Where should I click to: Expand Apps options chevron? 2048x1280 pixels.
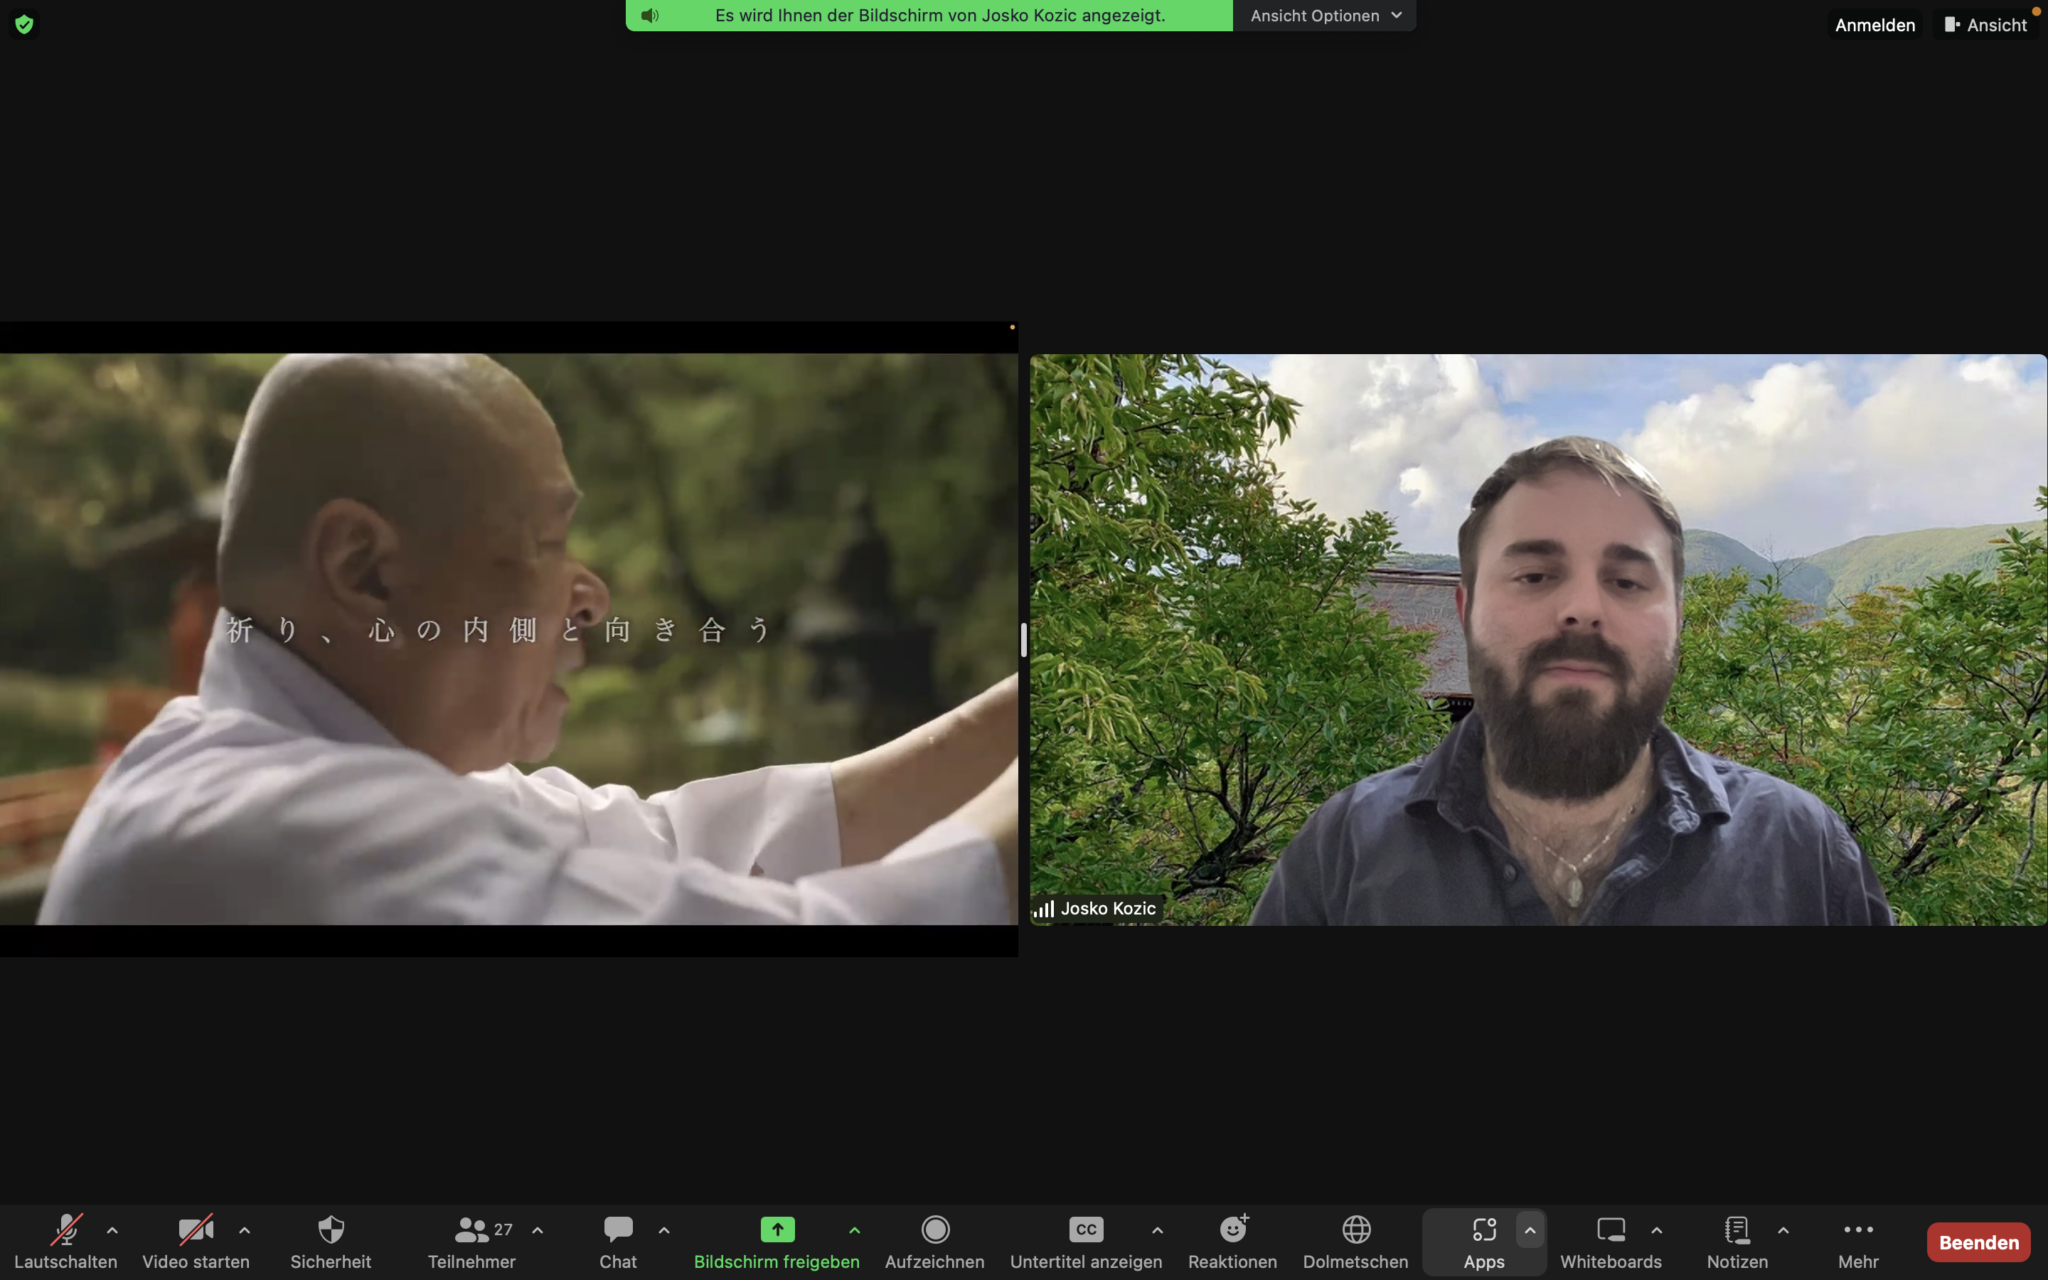point(1530,1230)
